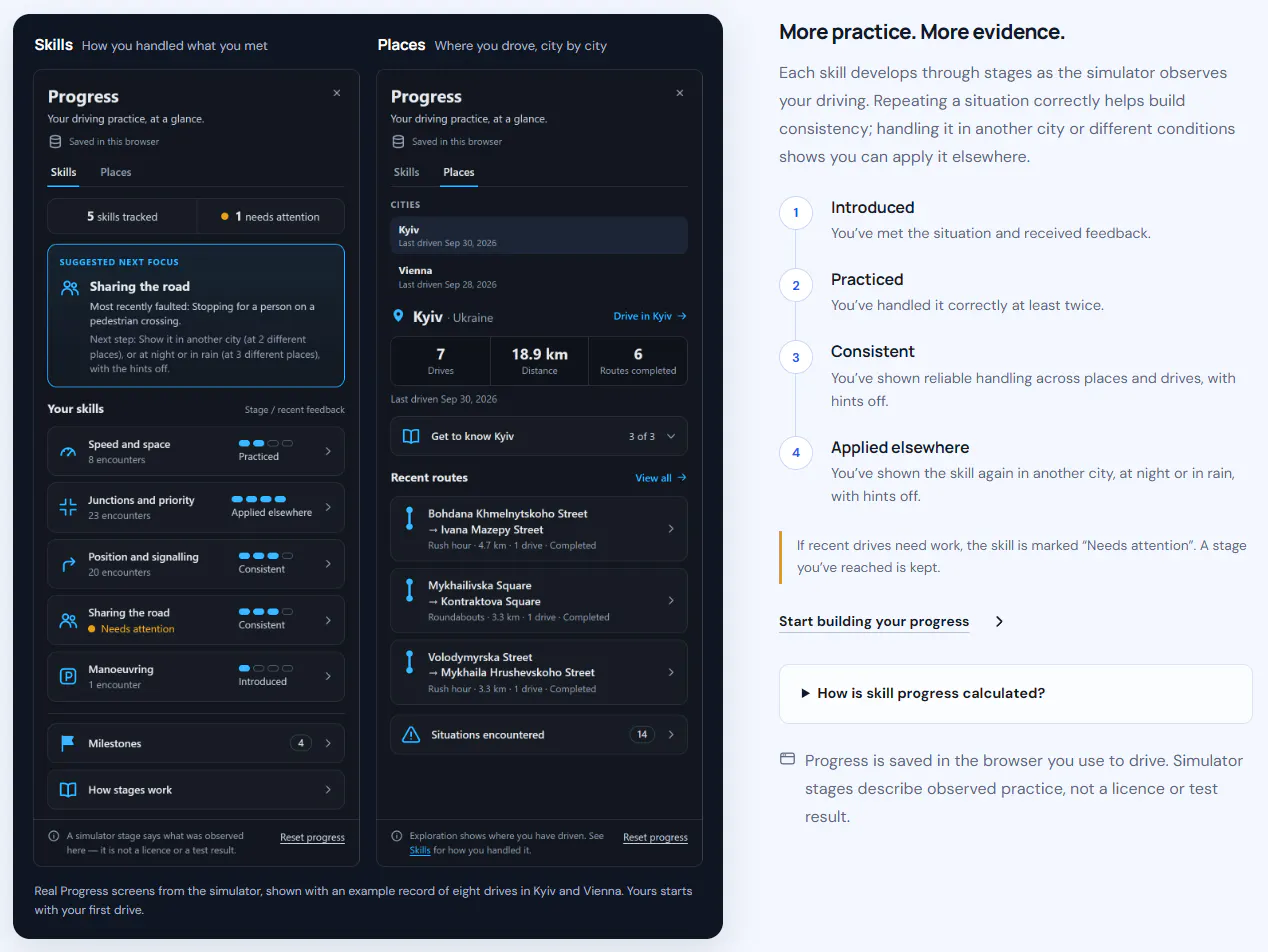
Task: Click the database icon in the Places panel
Action: click(x=398, y=142)
